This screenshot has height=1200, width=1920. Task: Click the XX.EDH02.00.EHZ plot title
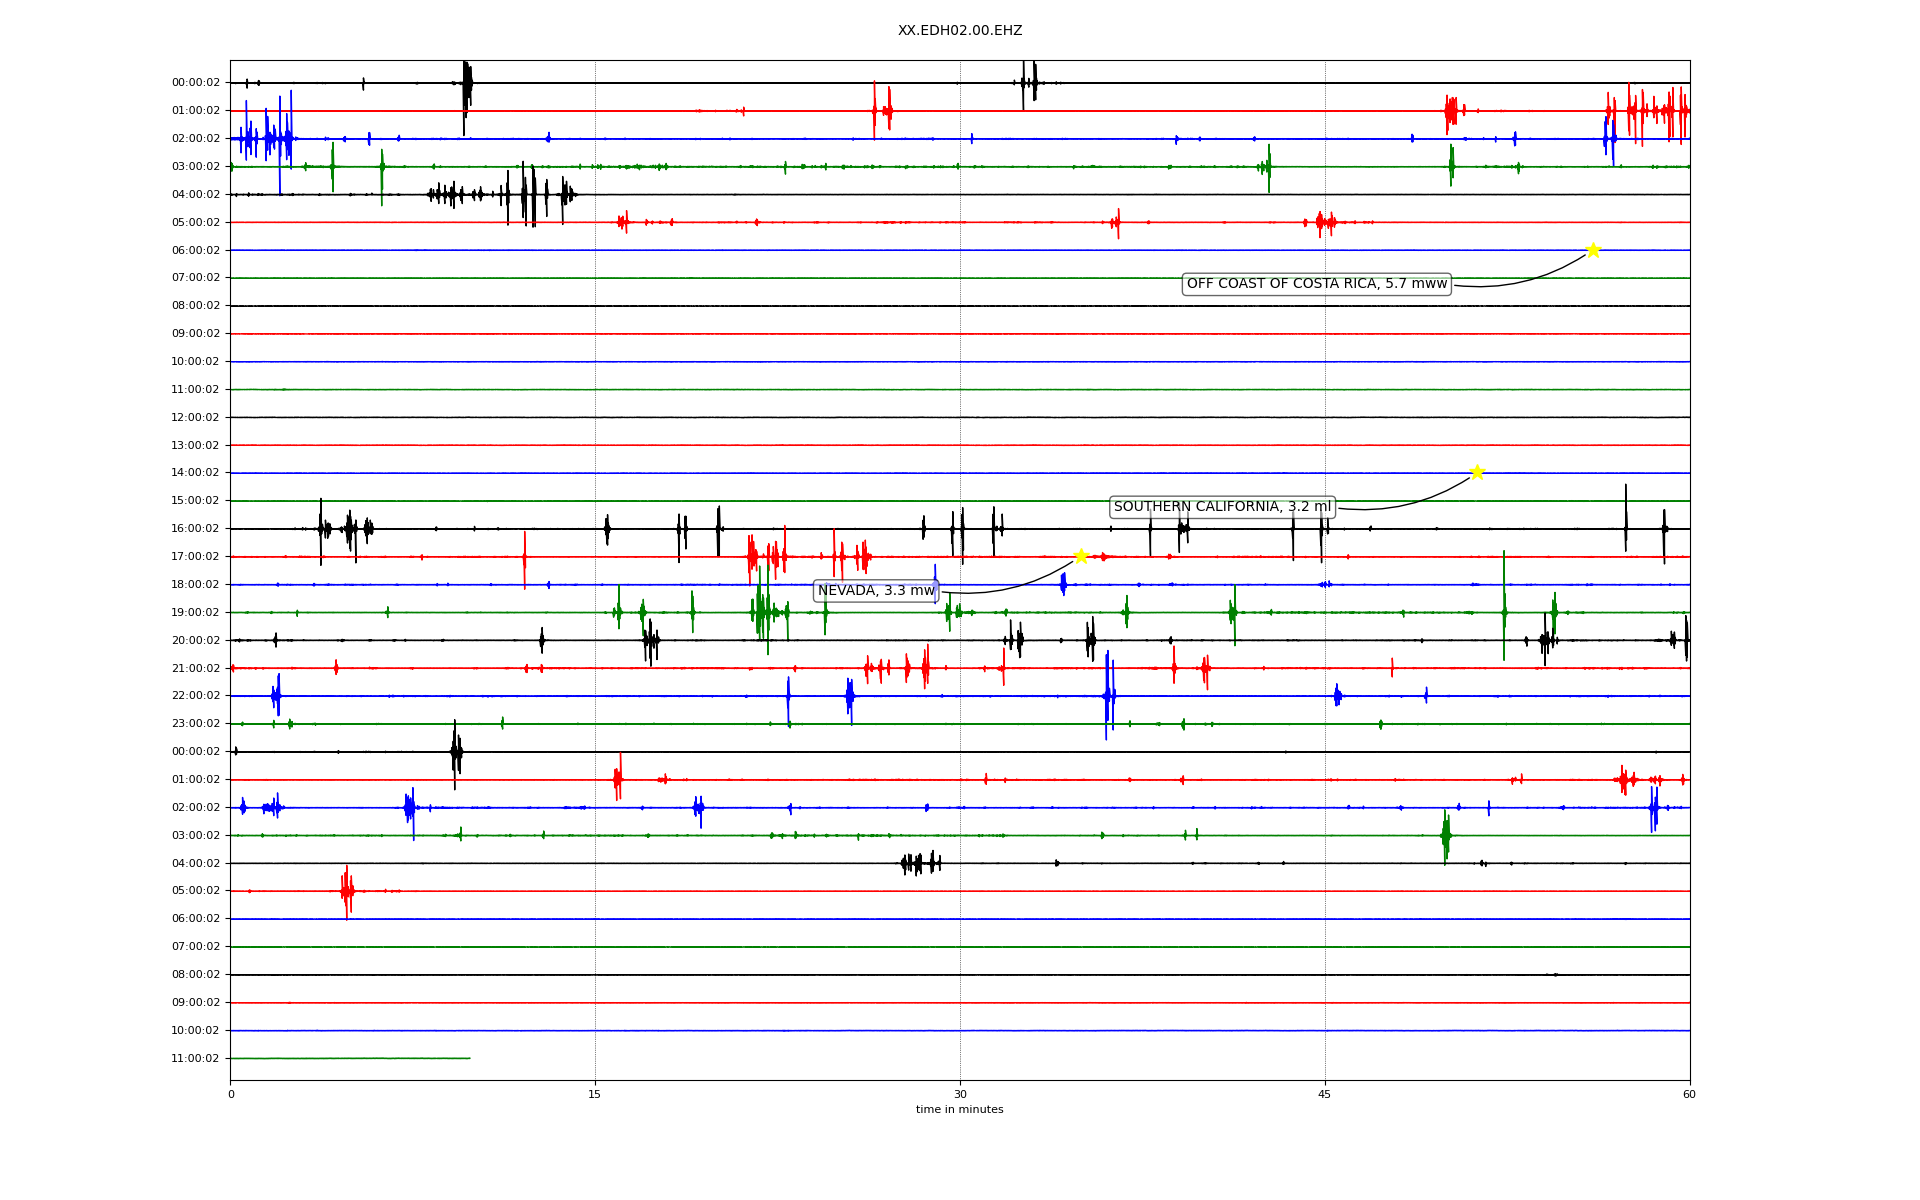pyautogui.click(x=959, y=31)
